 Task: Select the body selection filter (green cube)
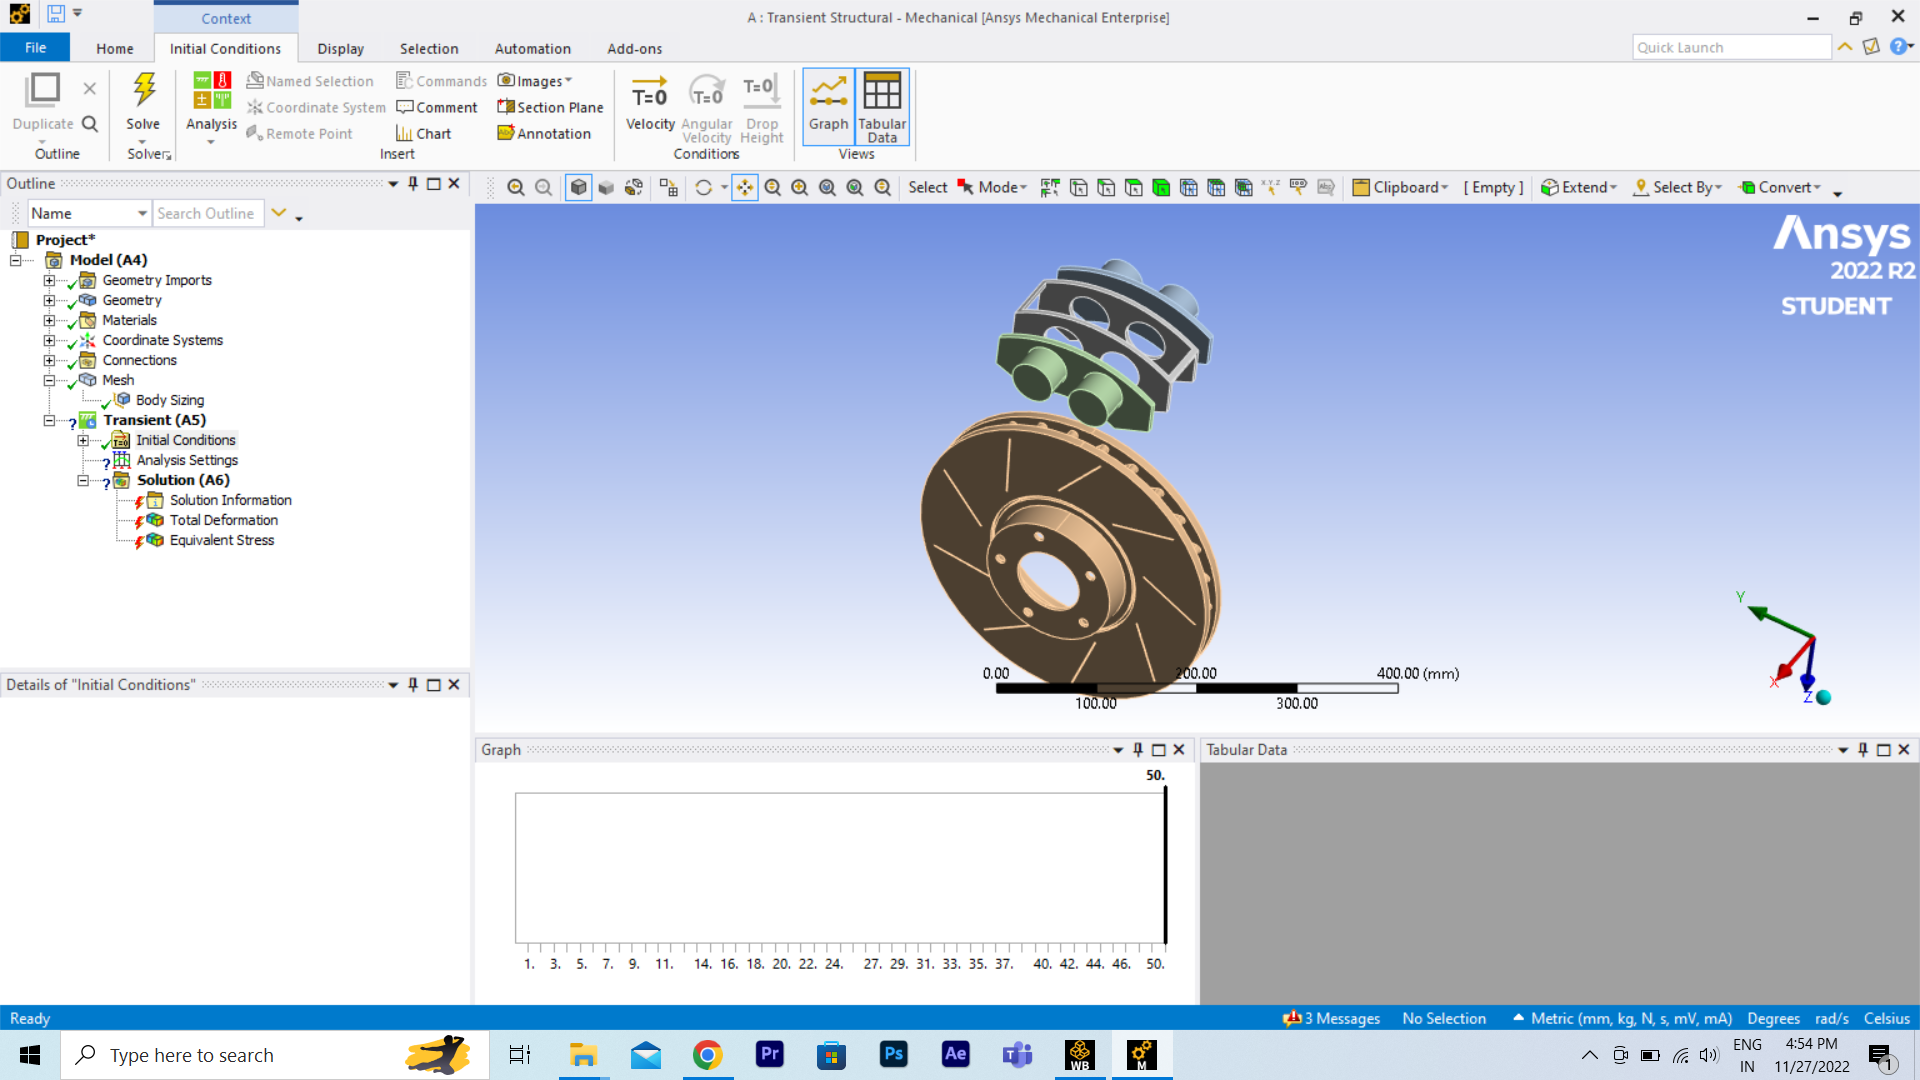pos(1161,187)
